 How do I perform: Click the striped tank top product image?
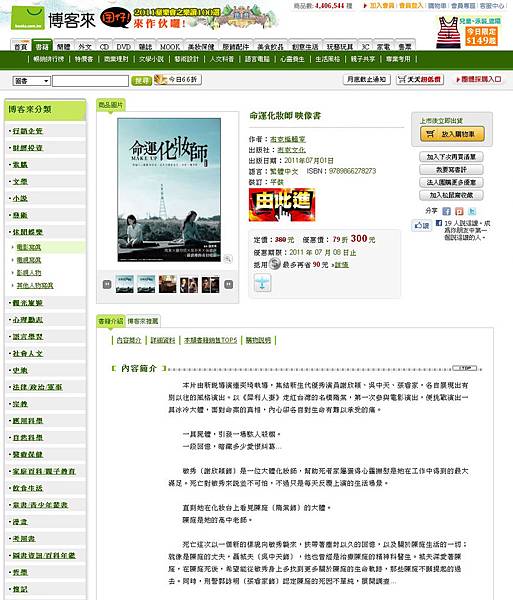point(448,32)
